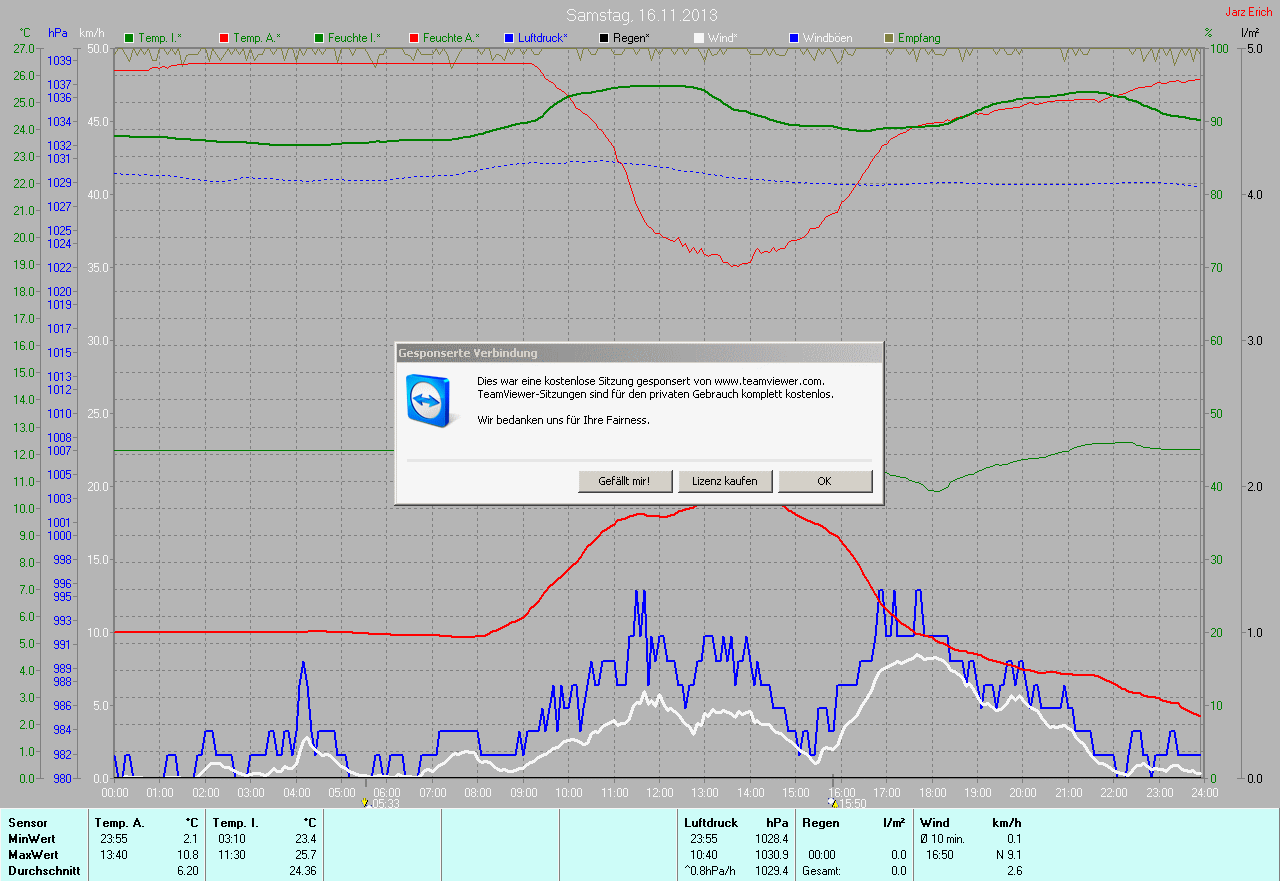
Task: Click the sunrise marker at 05:33
Action: click(366, 802)
